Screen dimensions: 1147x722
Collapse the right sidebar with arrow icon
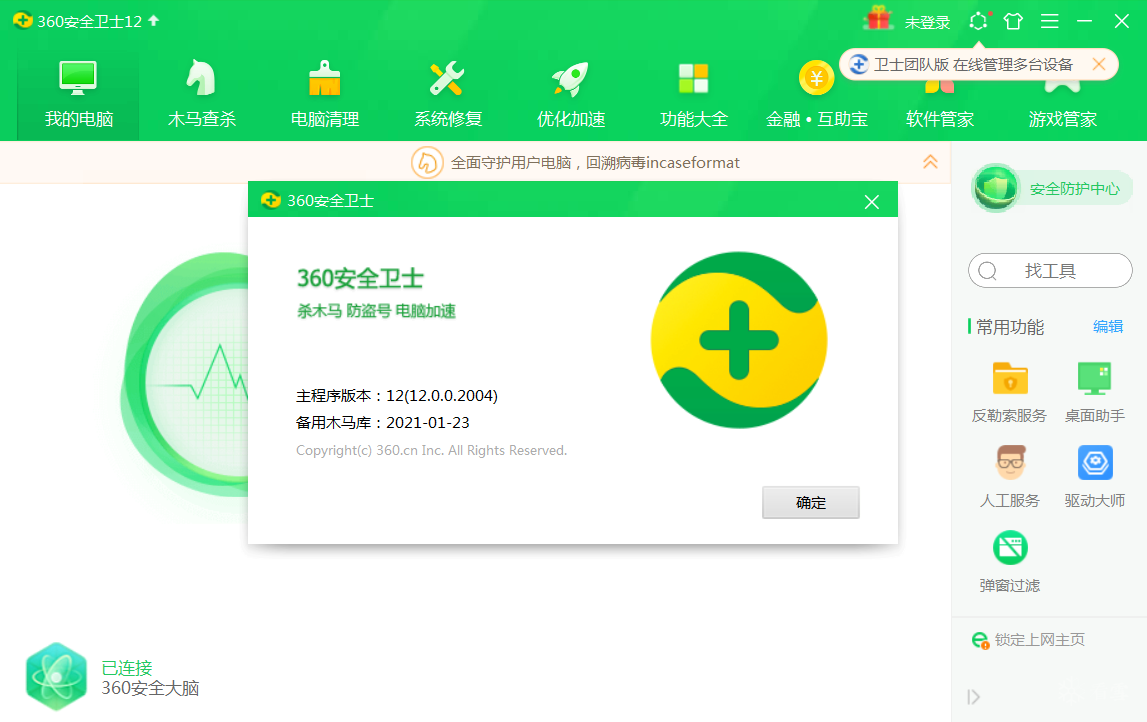click(974, 697)
